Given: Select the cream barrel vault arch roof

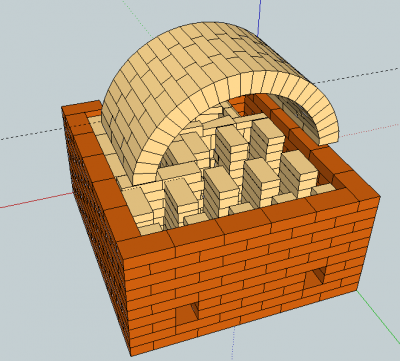Looking at the screenshot, I should [x=187, y=73].
